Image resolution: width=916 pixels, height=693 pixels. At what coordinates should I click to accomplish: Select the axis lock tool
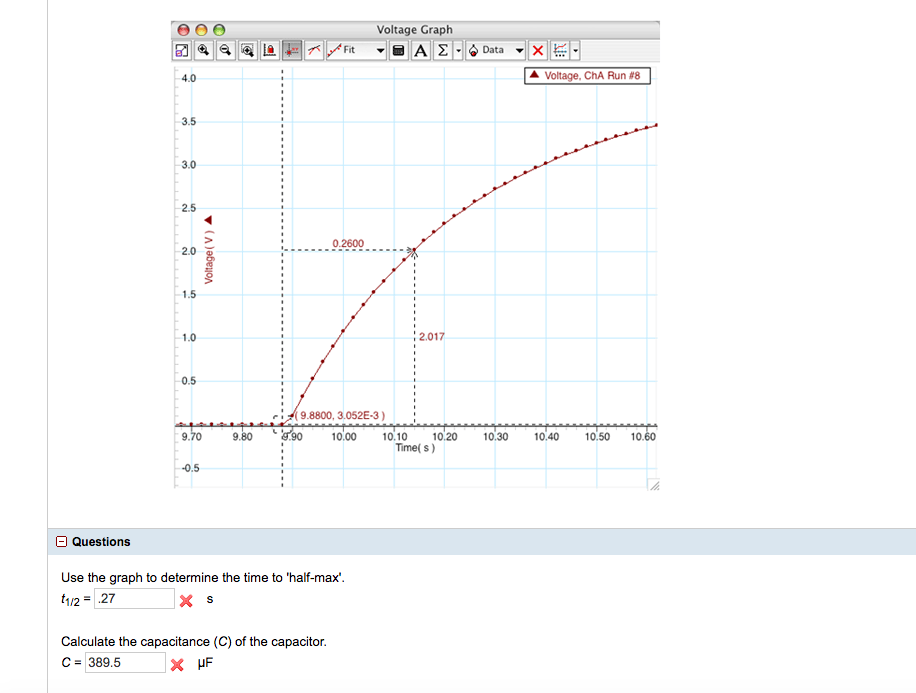coord(269,50)
